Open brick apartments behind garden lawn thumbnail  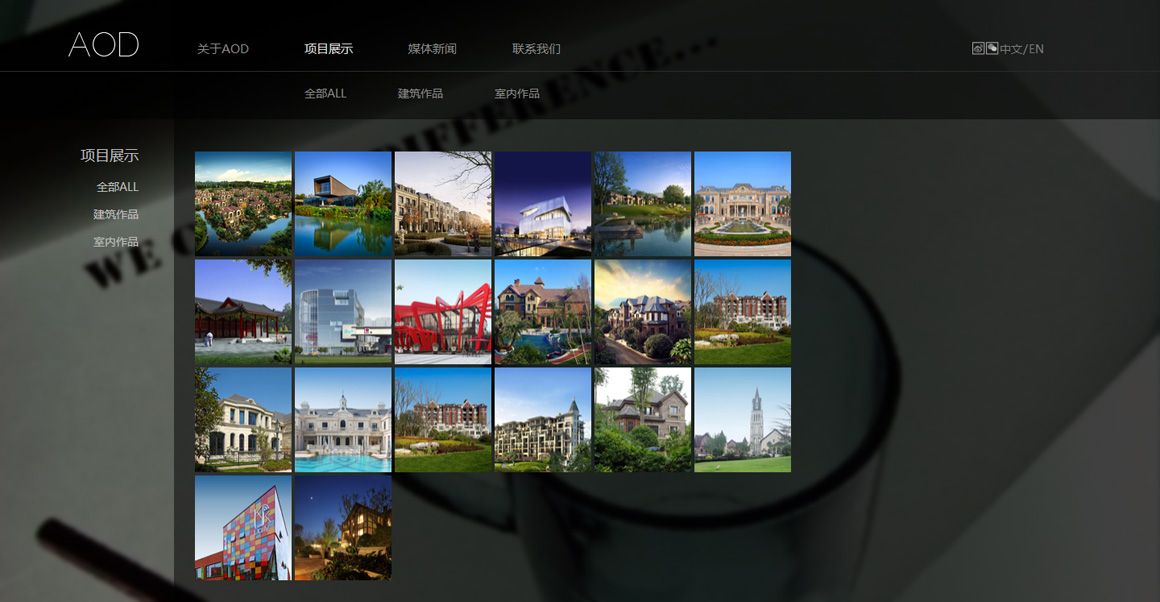[443, 420]
